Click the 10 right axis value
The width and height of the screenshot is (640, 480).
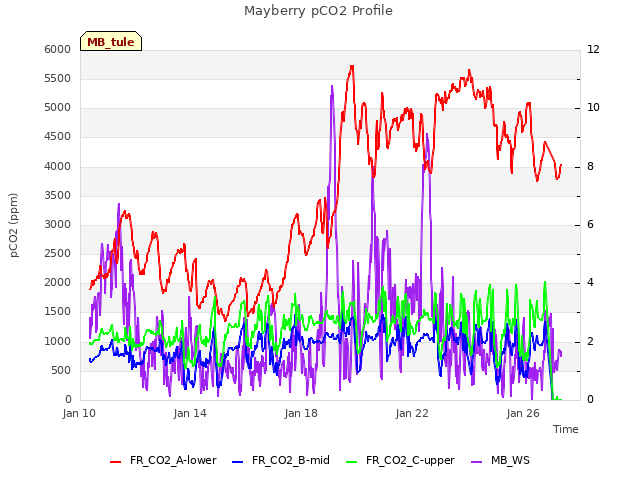(x=593, y=108)
